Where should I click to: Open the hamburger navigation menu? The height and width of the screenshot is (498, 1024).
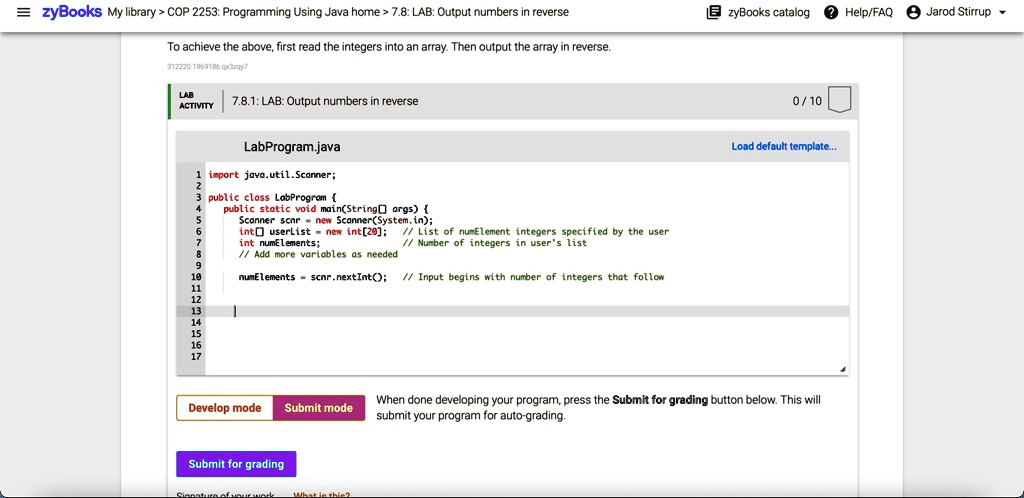click(24, 12)
